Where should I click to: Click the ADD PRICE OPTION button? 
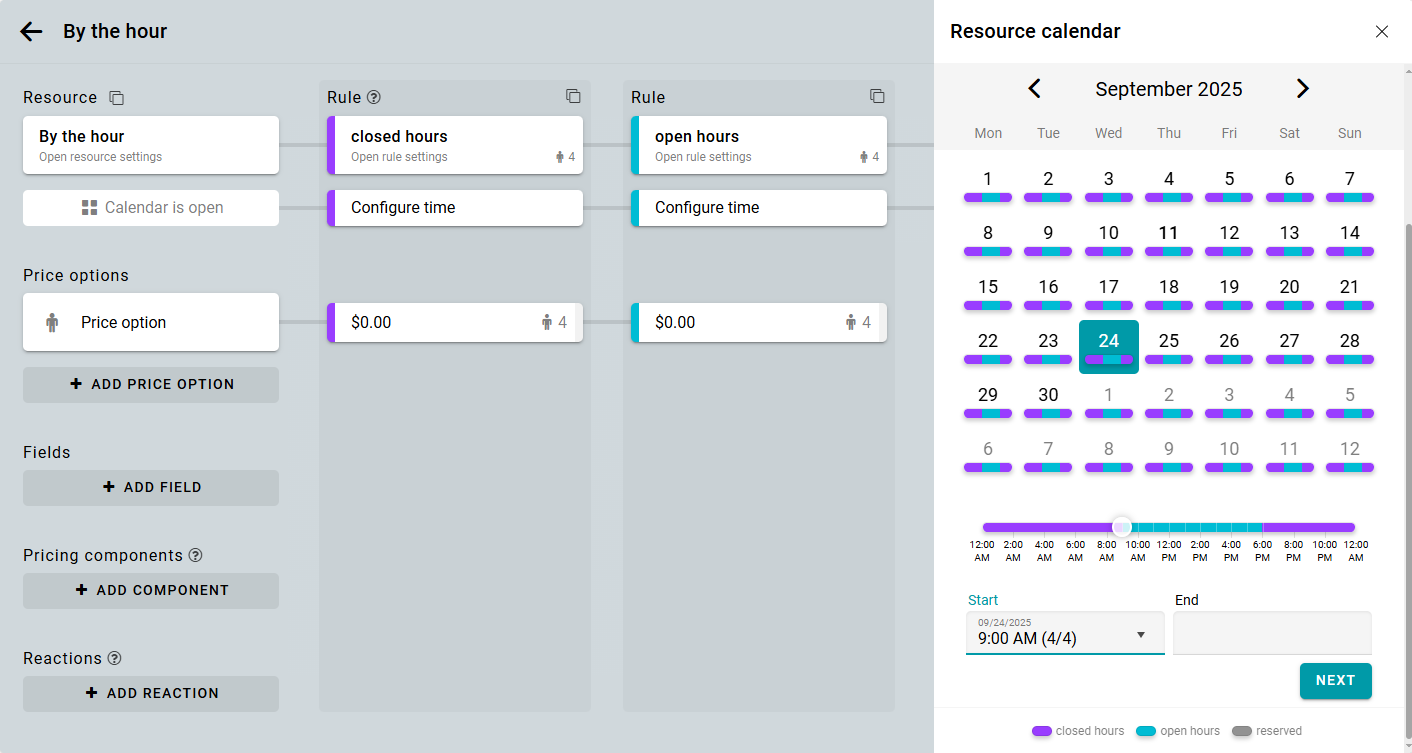pyautogui.click(x=151, y=385)
